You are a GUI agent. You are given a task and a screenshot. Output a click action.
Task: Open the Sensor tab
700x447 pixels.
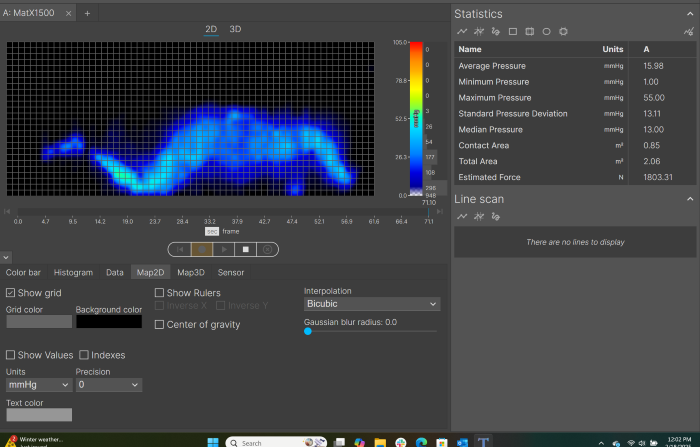(x=231, y=272)
